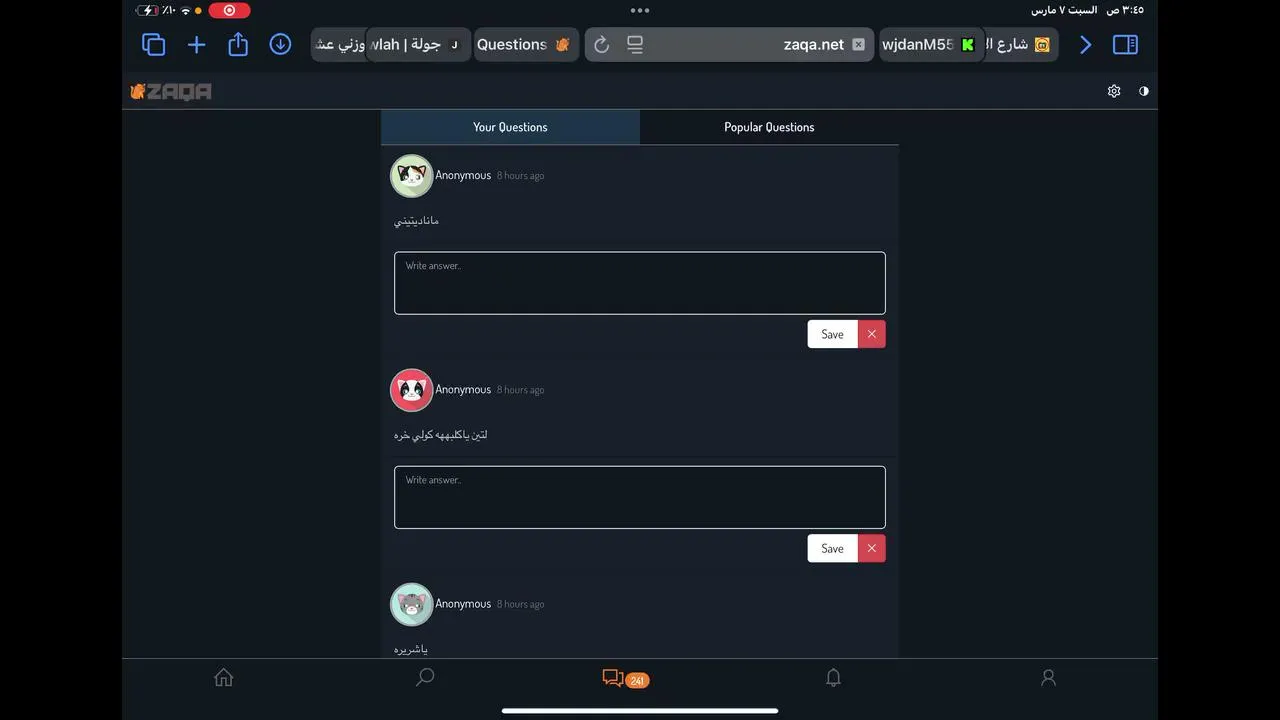Open Safari downloads icon
1280x720 pixels.
(x=280, y=44)
